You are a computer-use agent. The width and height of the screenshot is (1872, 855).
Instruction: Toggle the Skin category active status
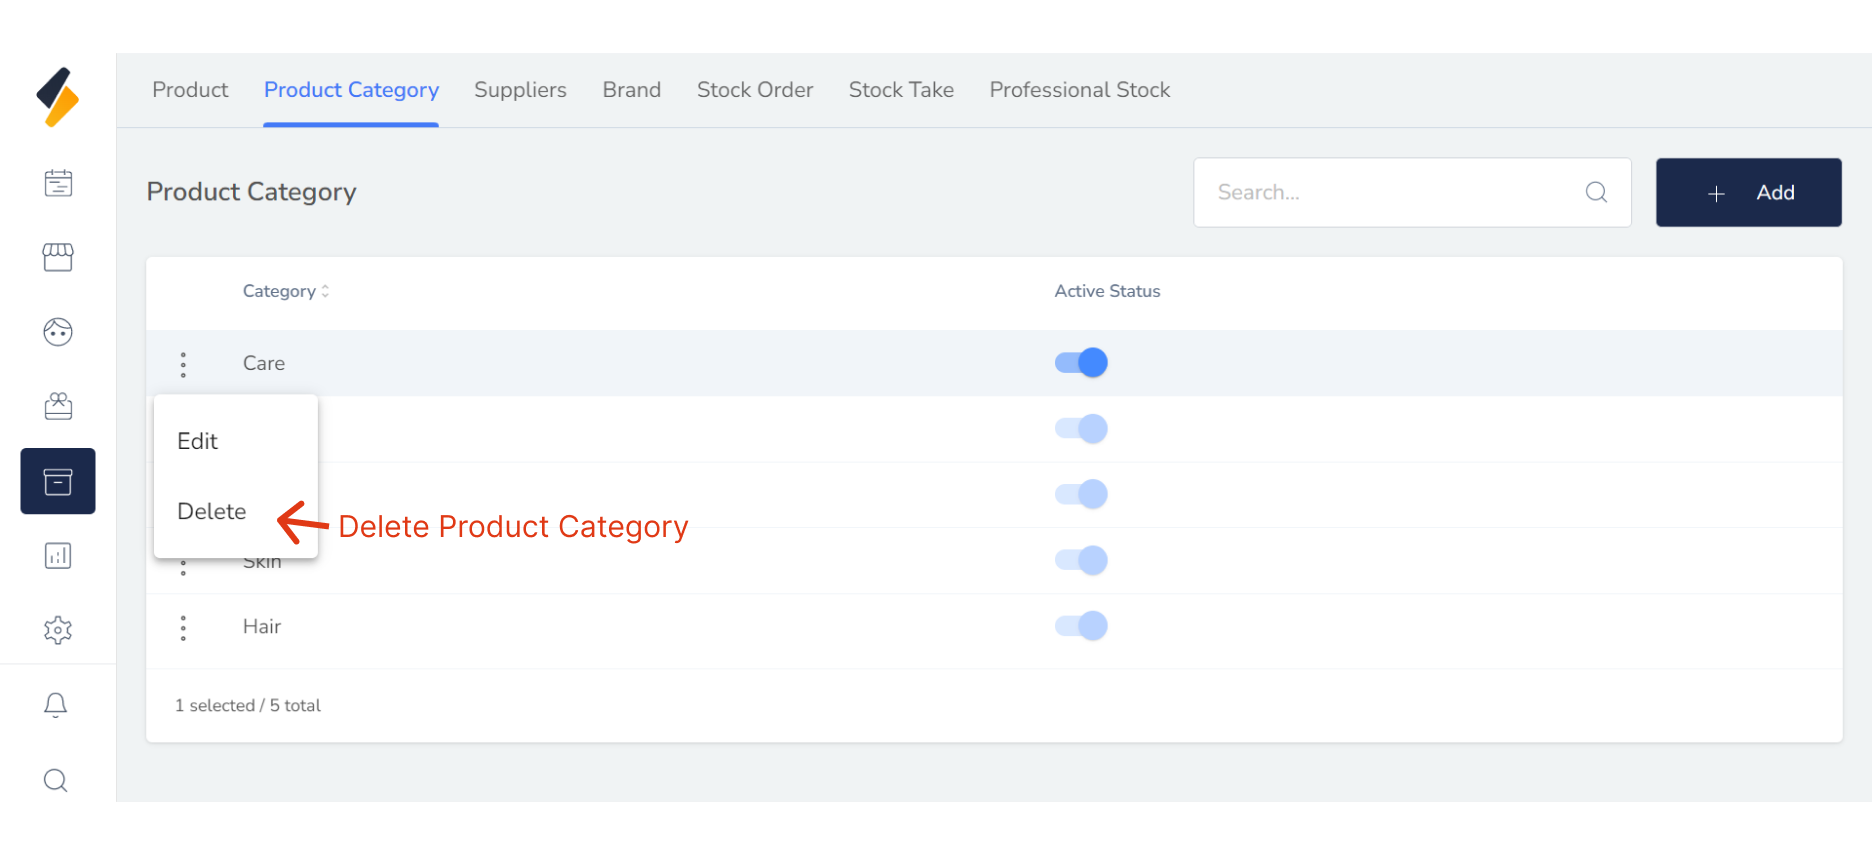1081,560
